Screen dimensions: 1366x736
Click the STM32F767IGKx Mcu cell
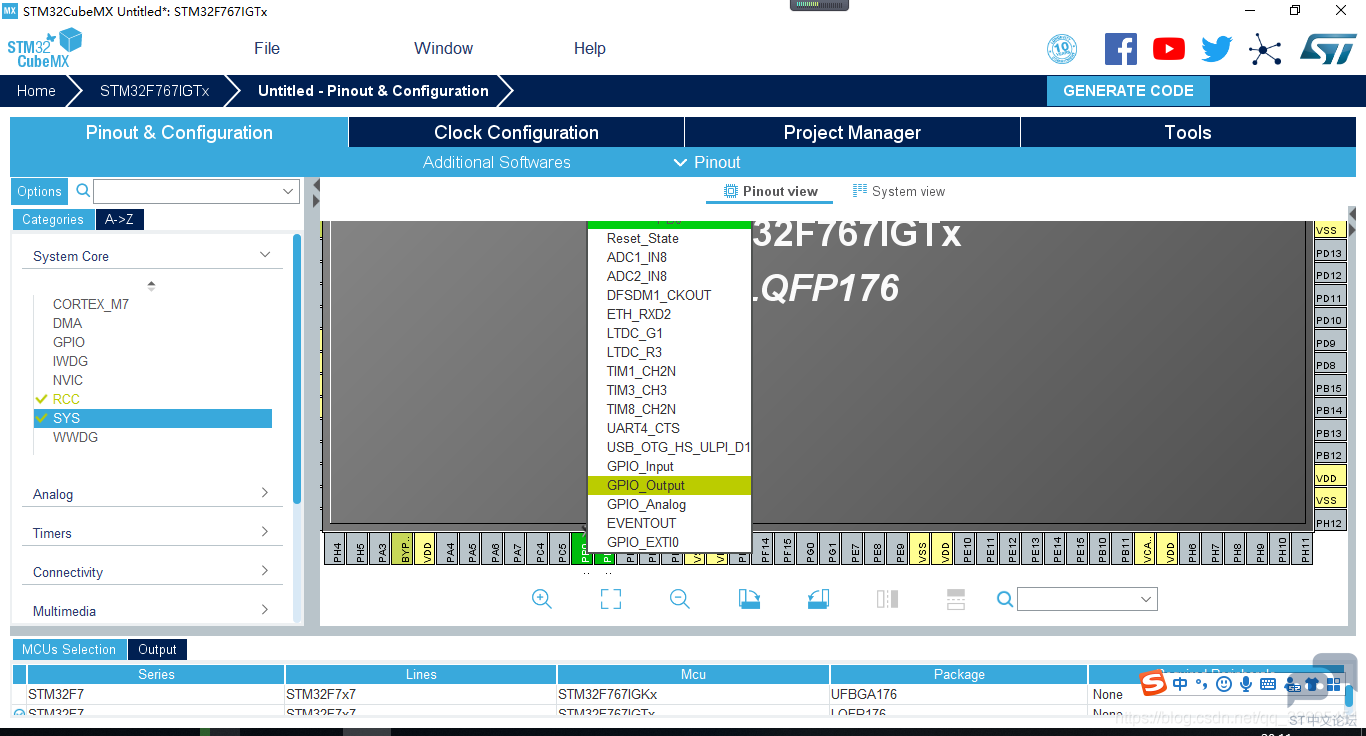click(x=693, y=694)
